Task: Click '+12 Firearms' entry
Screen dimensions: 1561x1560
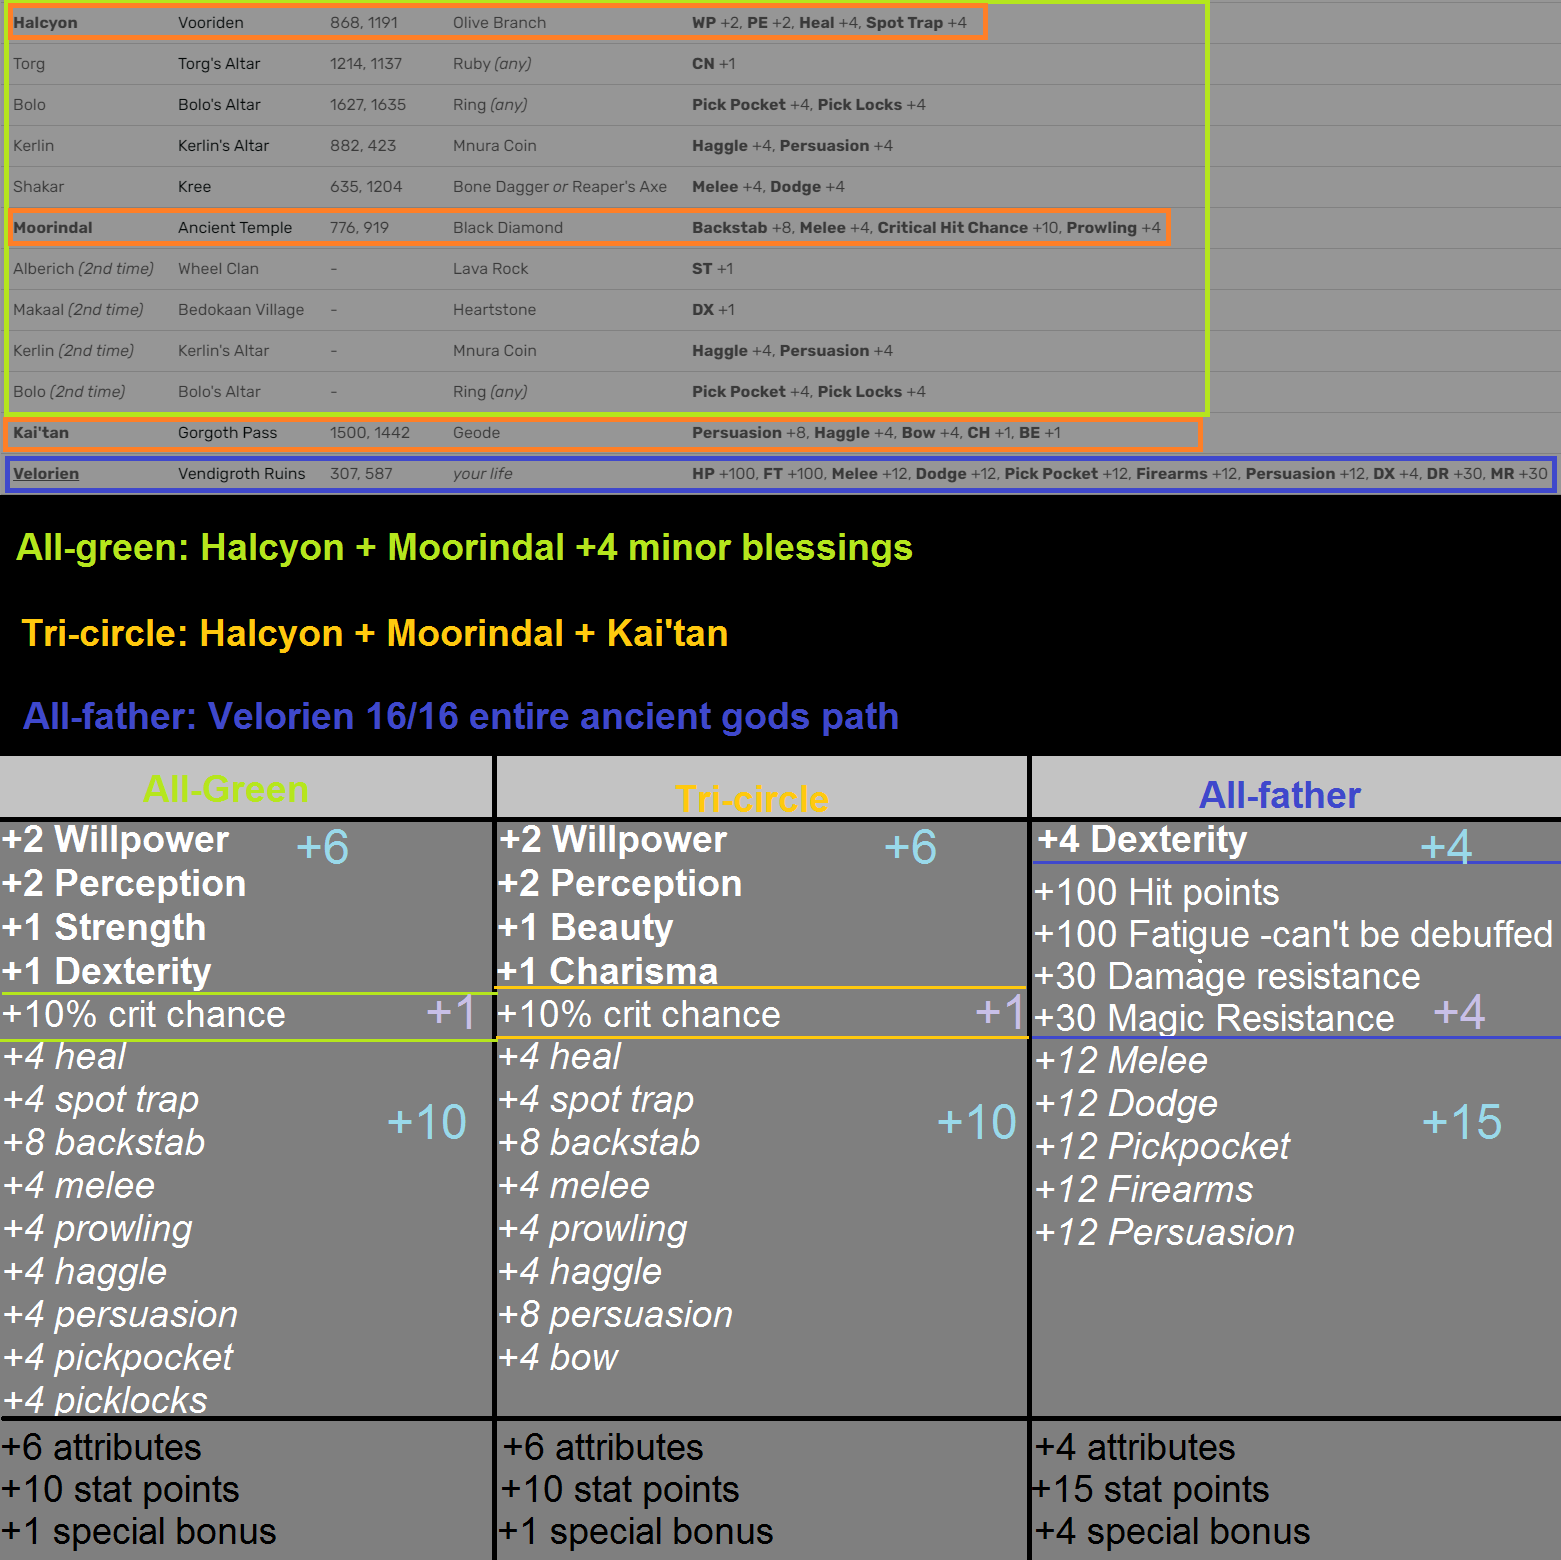Action: tap(1144, 1190)
